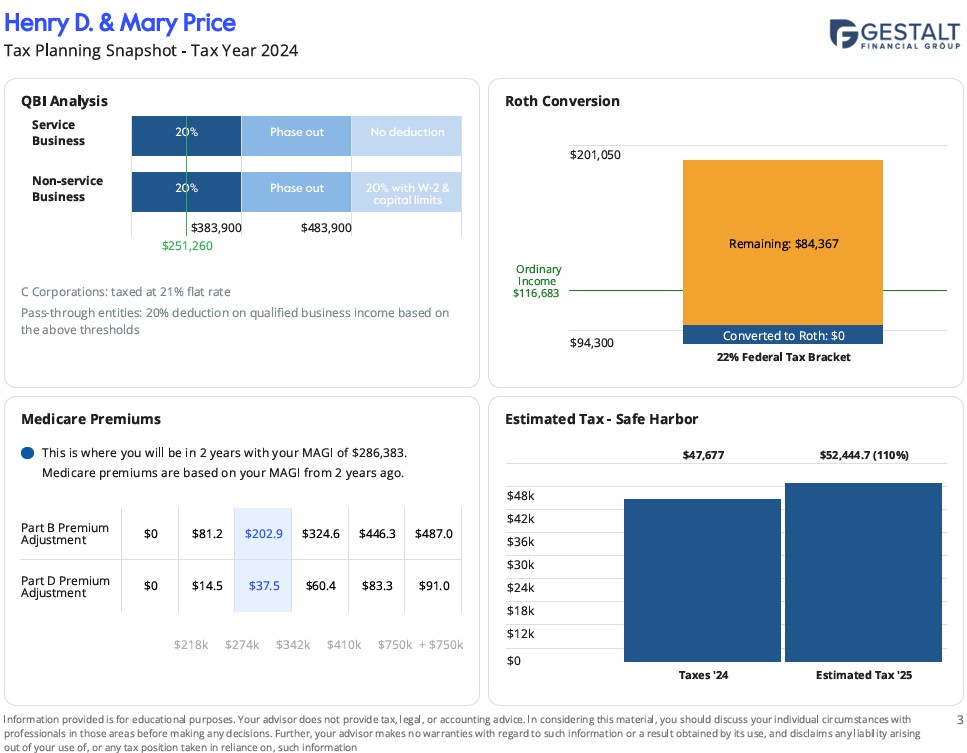This screenshot has width=967, height=753.
Task: Click the Taxes '24 bar in chart
Action: pyautogui.click(x=702, y=580)
